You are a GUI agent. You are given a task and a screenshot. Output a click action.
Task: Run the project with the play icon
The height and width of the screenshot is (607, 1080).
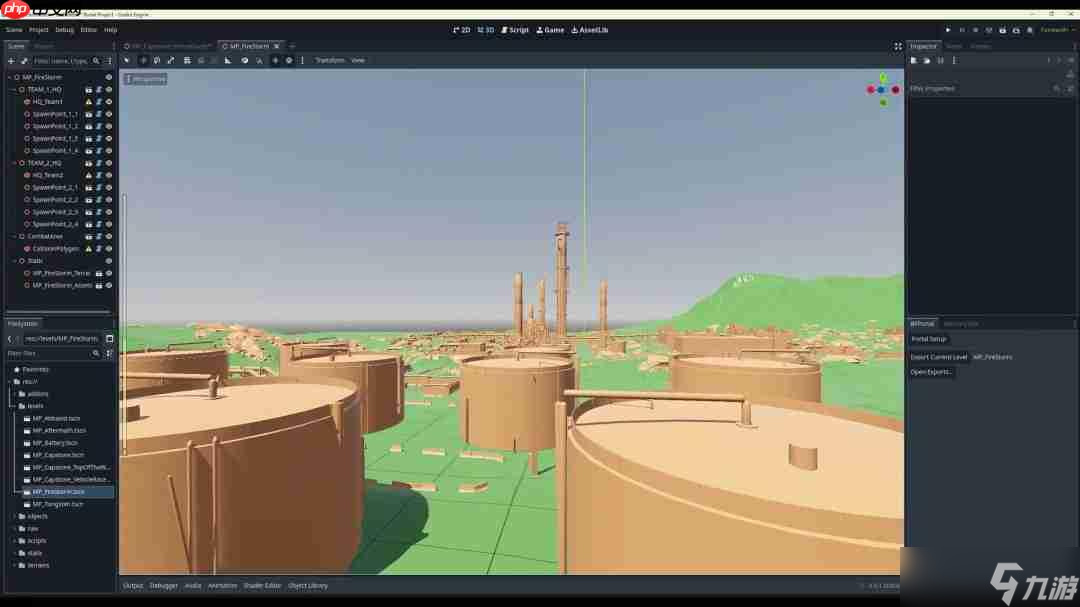point(948,30)
